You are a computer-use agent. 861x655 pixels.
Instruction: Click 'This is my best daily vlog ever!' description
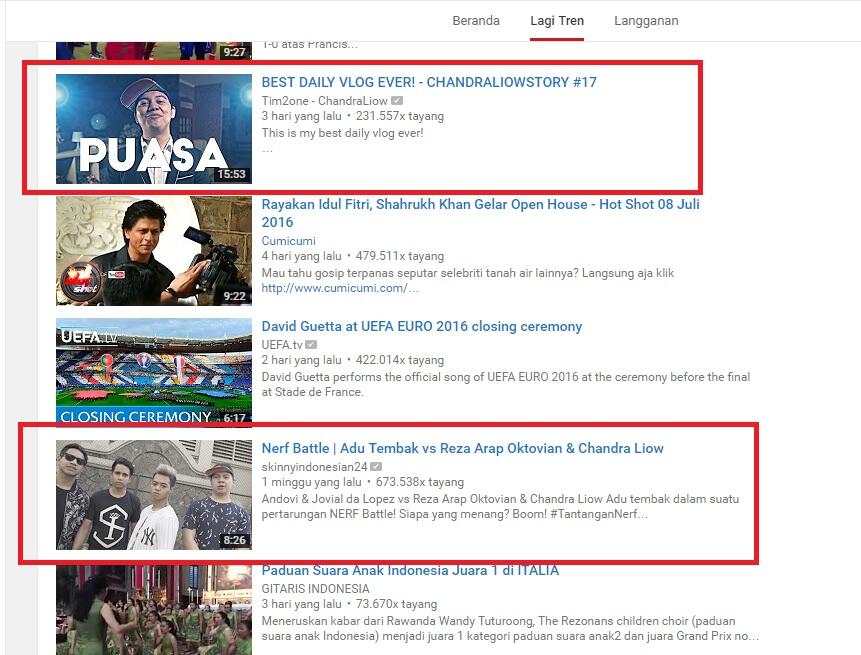[x=342, y=133]
